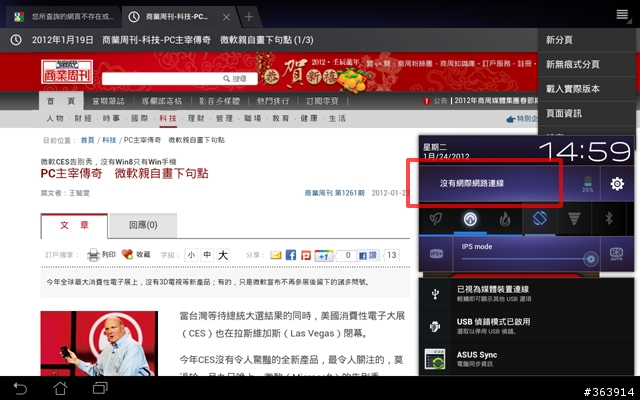Toggle Wi-Fi in quick settings
This screenshot has height=400, width=640.
point(574,219)
